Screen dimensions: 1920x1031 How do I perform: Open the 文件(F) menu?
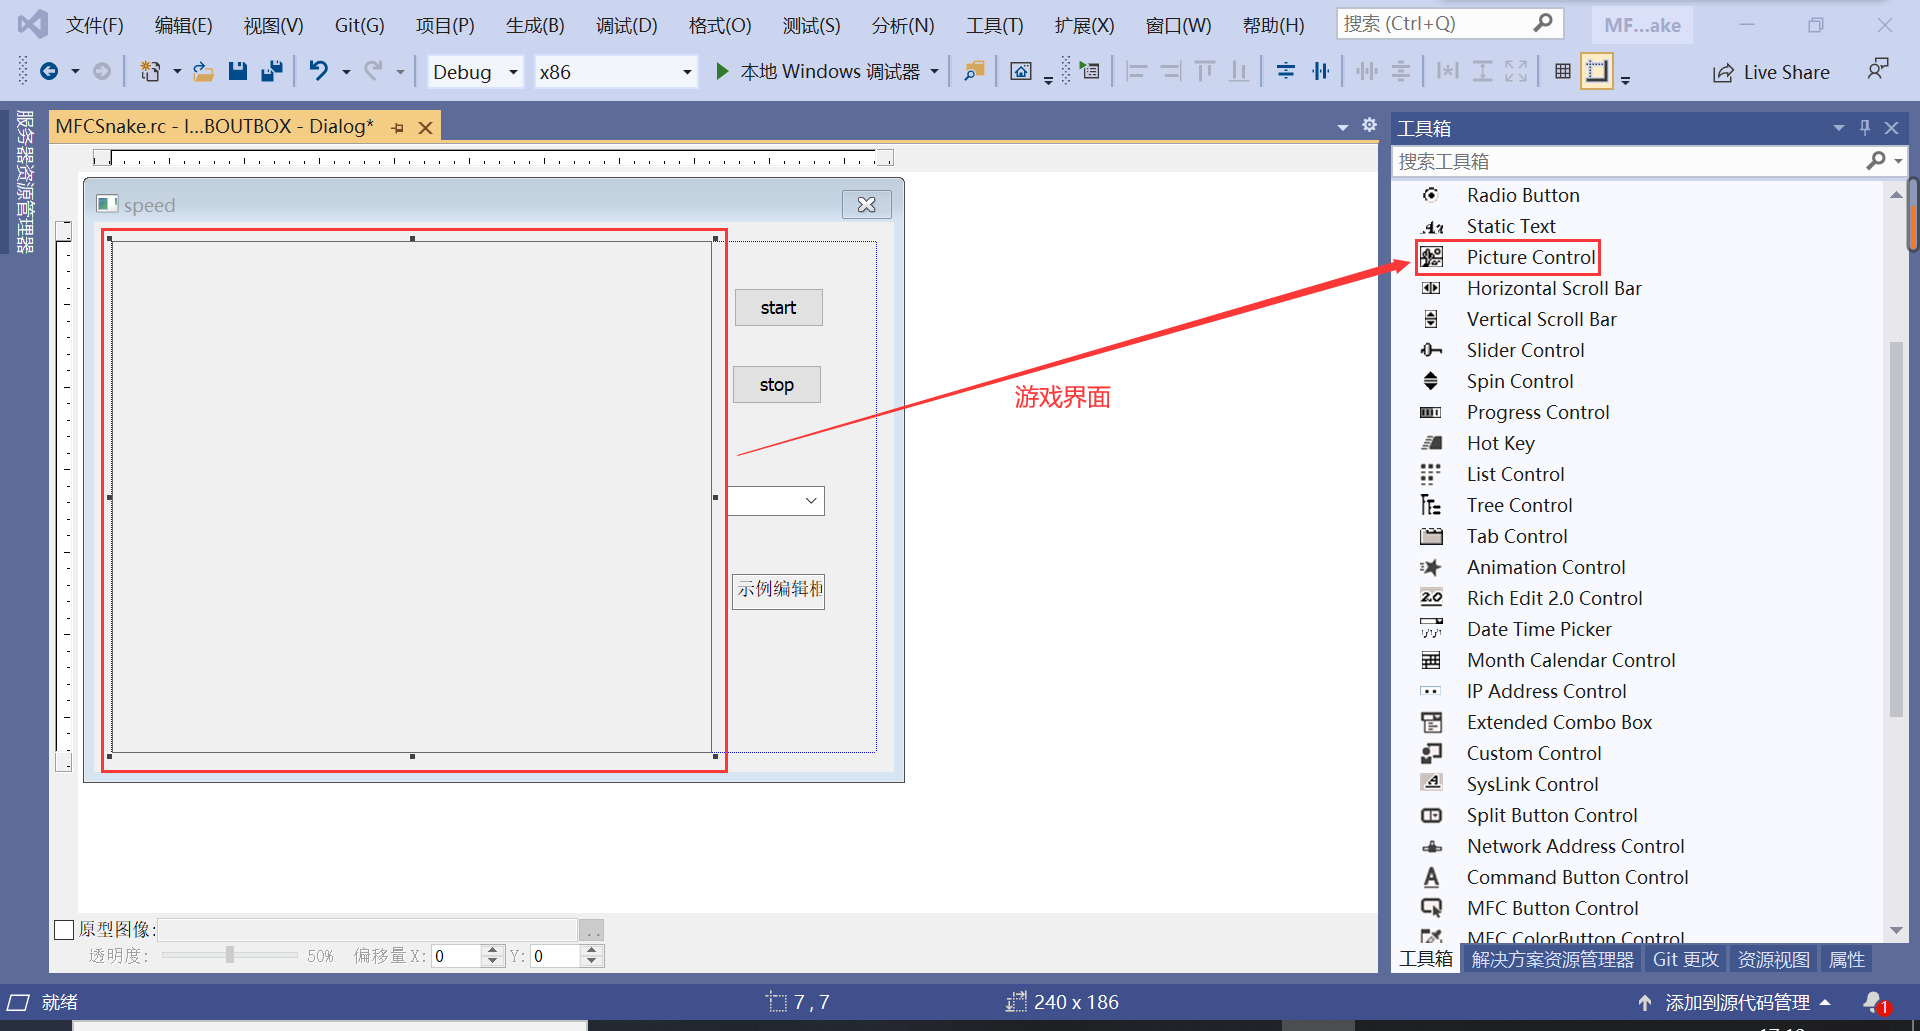tap(95, 25)
